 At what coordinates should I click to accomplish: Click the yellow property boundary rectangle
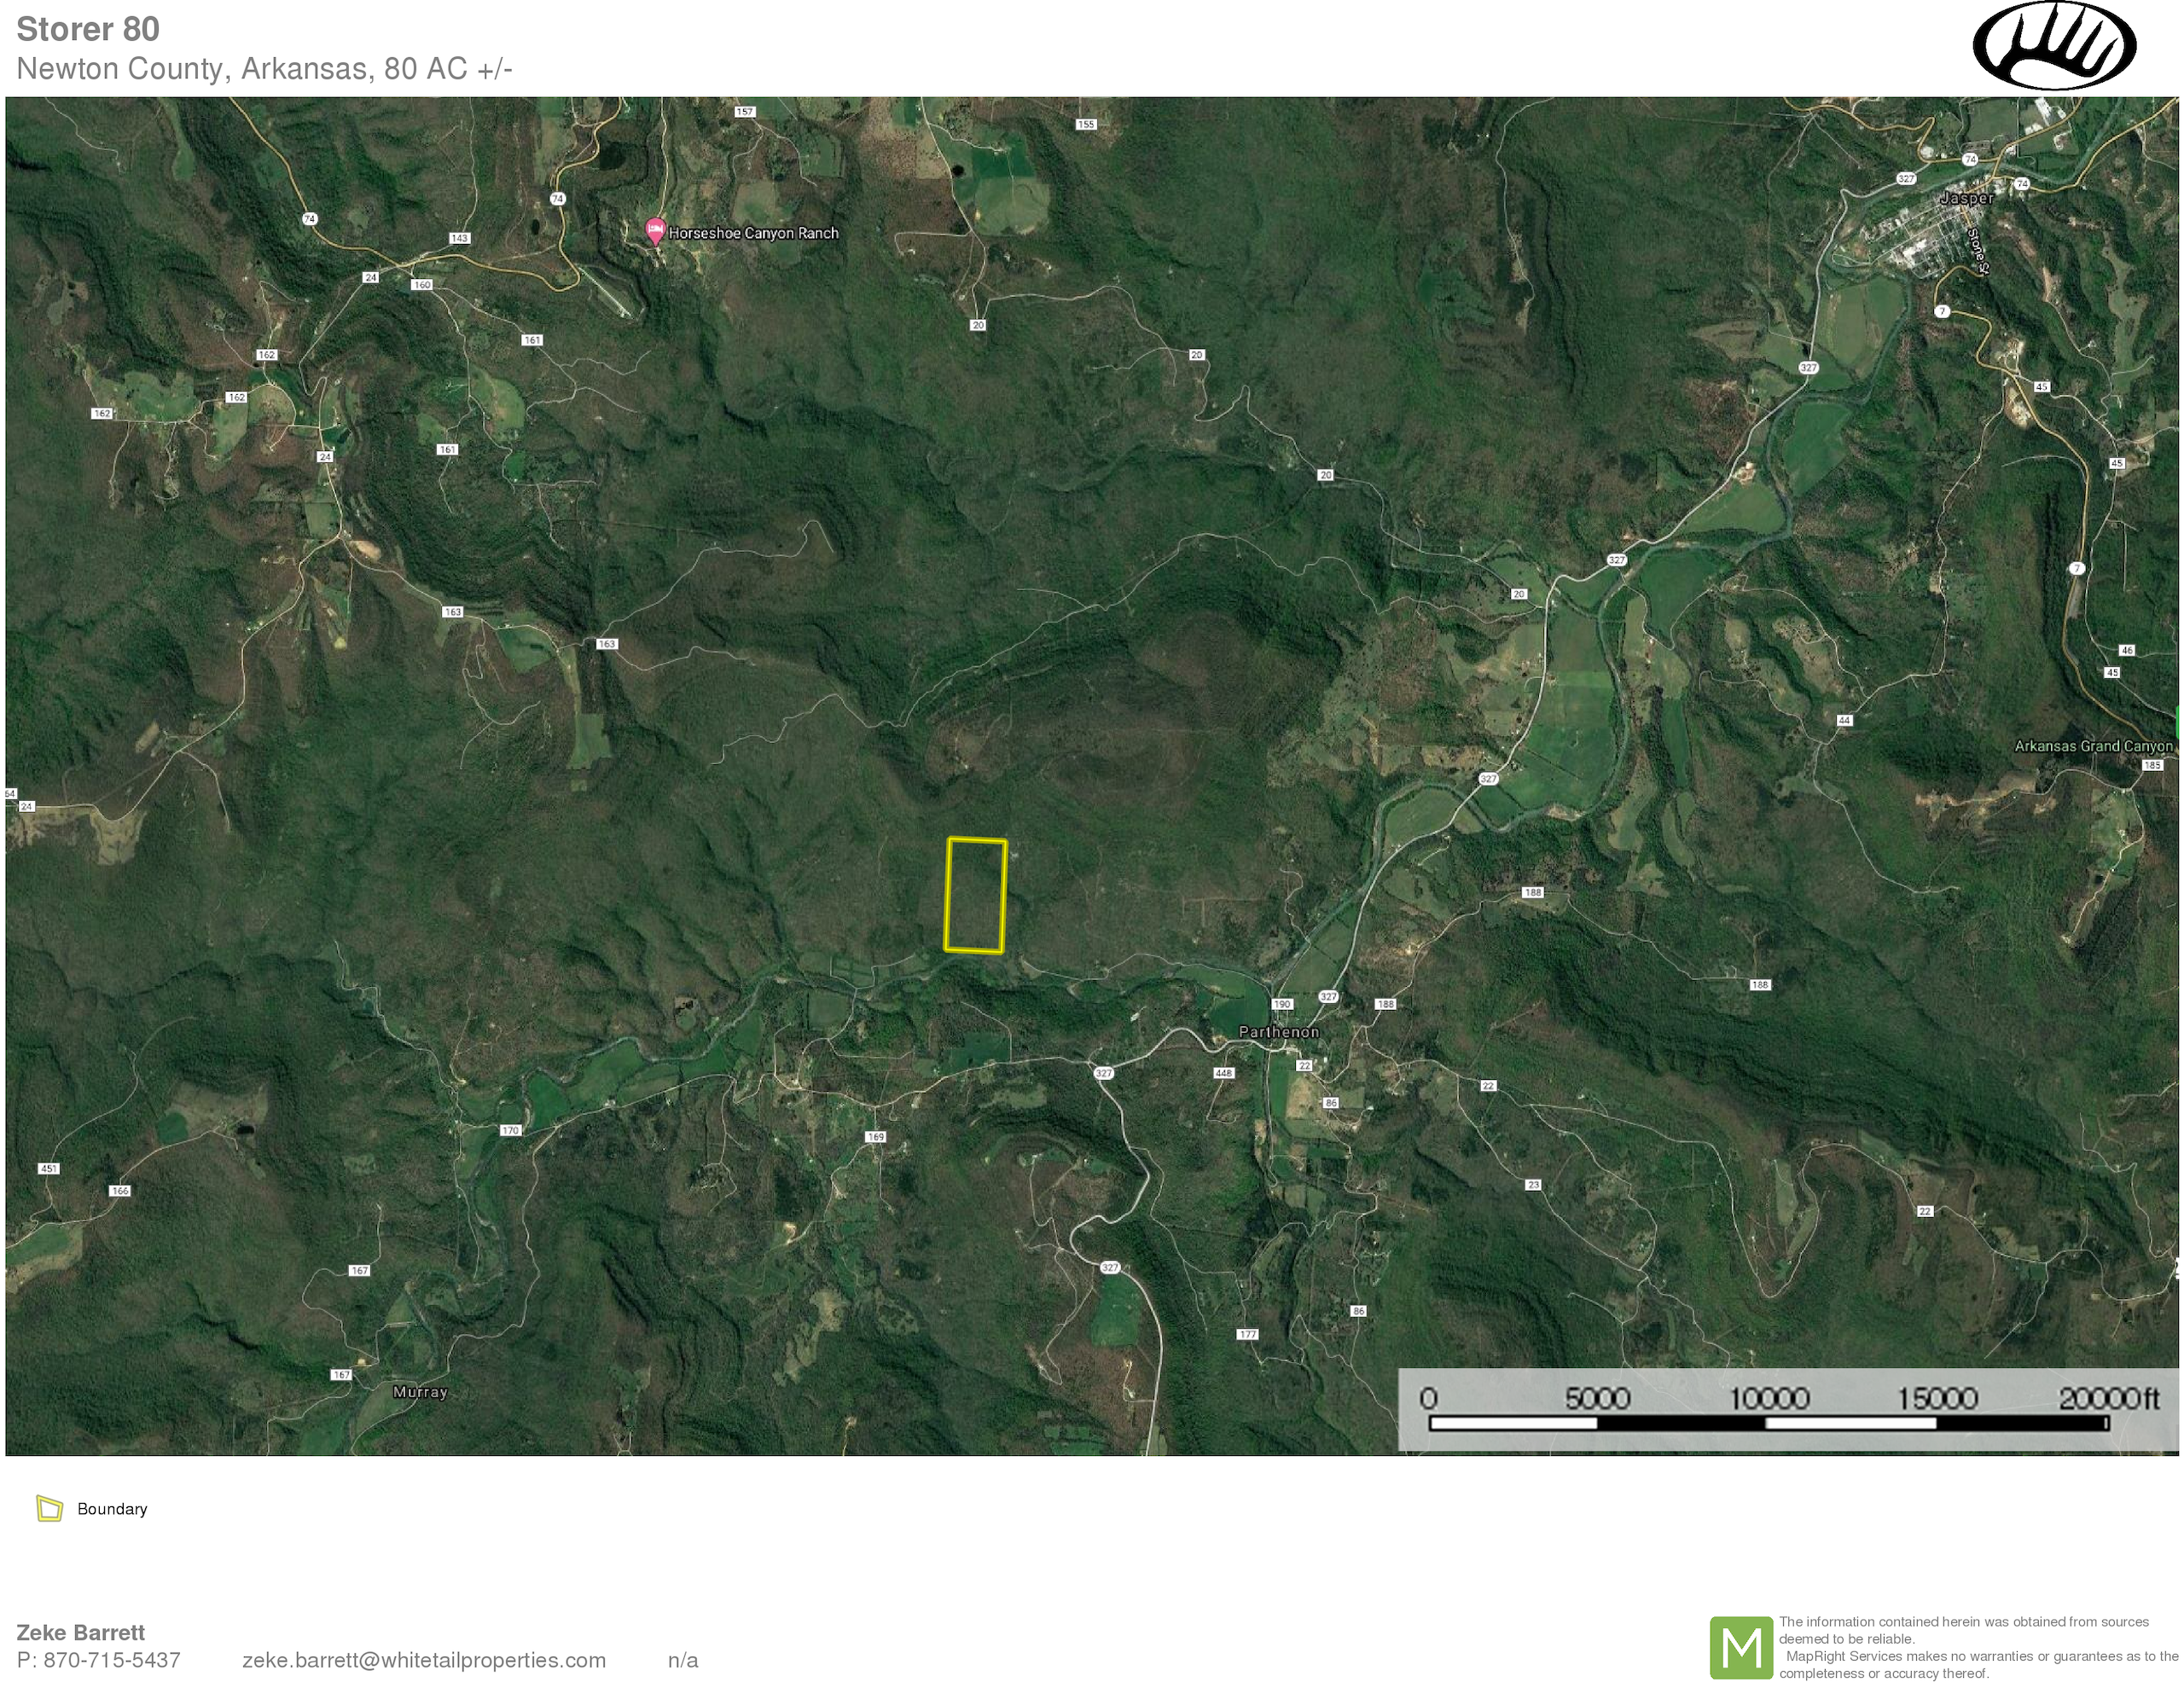point(975,895)
